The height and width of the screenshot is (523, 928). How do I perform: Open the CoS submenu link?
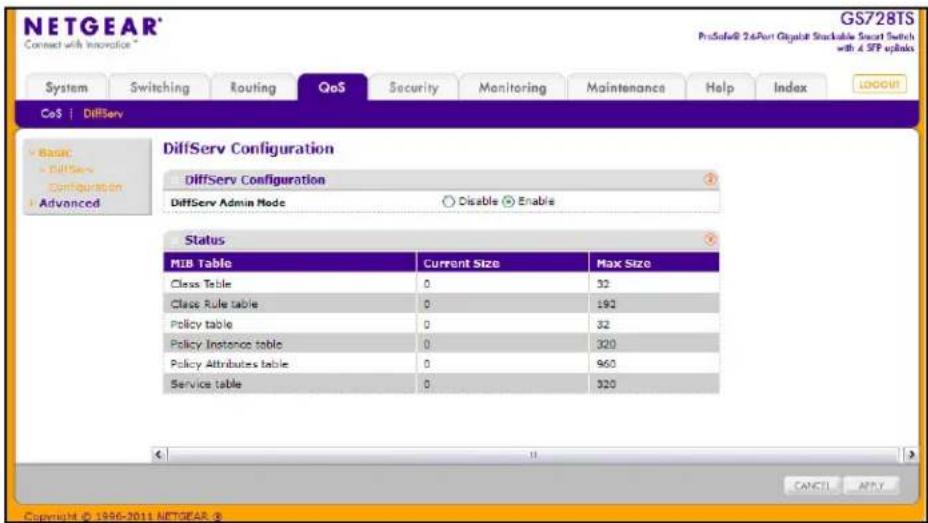(51, 114)
